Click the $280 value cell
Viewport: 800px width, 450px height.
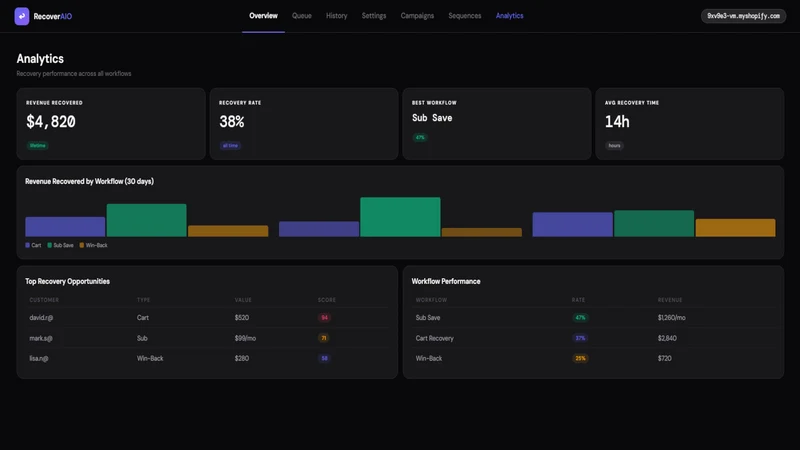click(x=241, y=358)
